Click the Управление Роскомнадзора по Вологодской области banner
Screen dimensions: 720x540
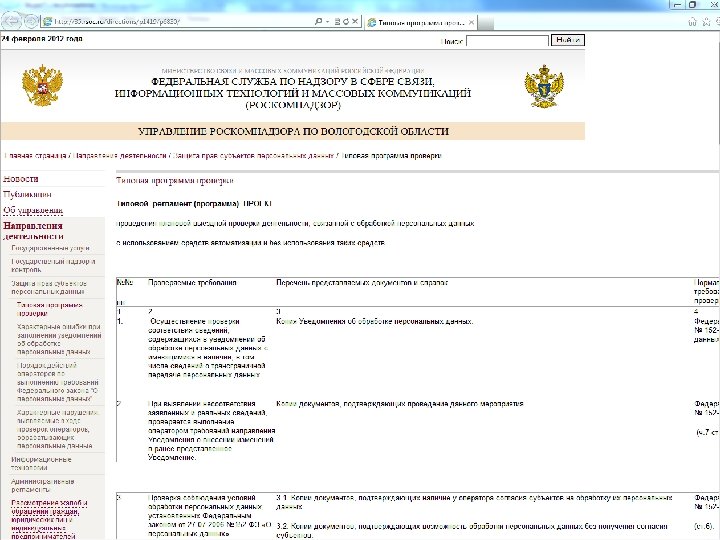(x=293, y=131)
